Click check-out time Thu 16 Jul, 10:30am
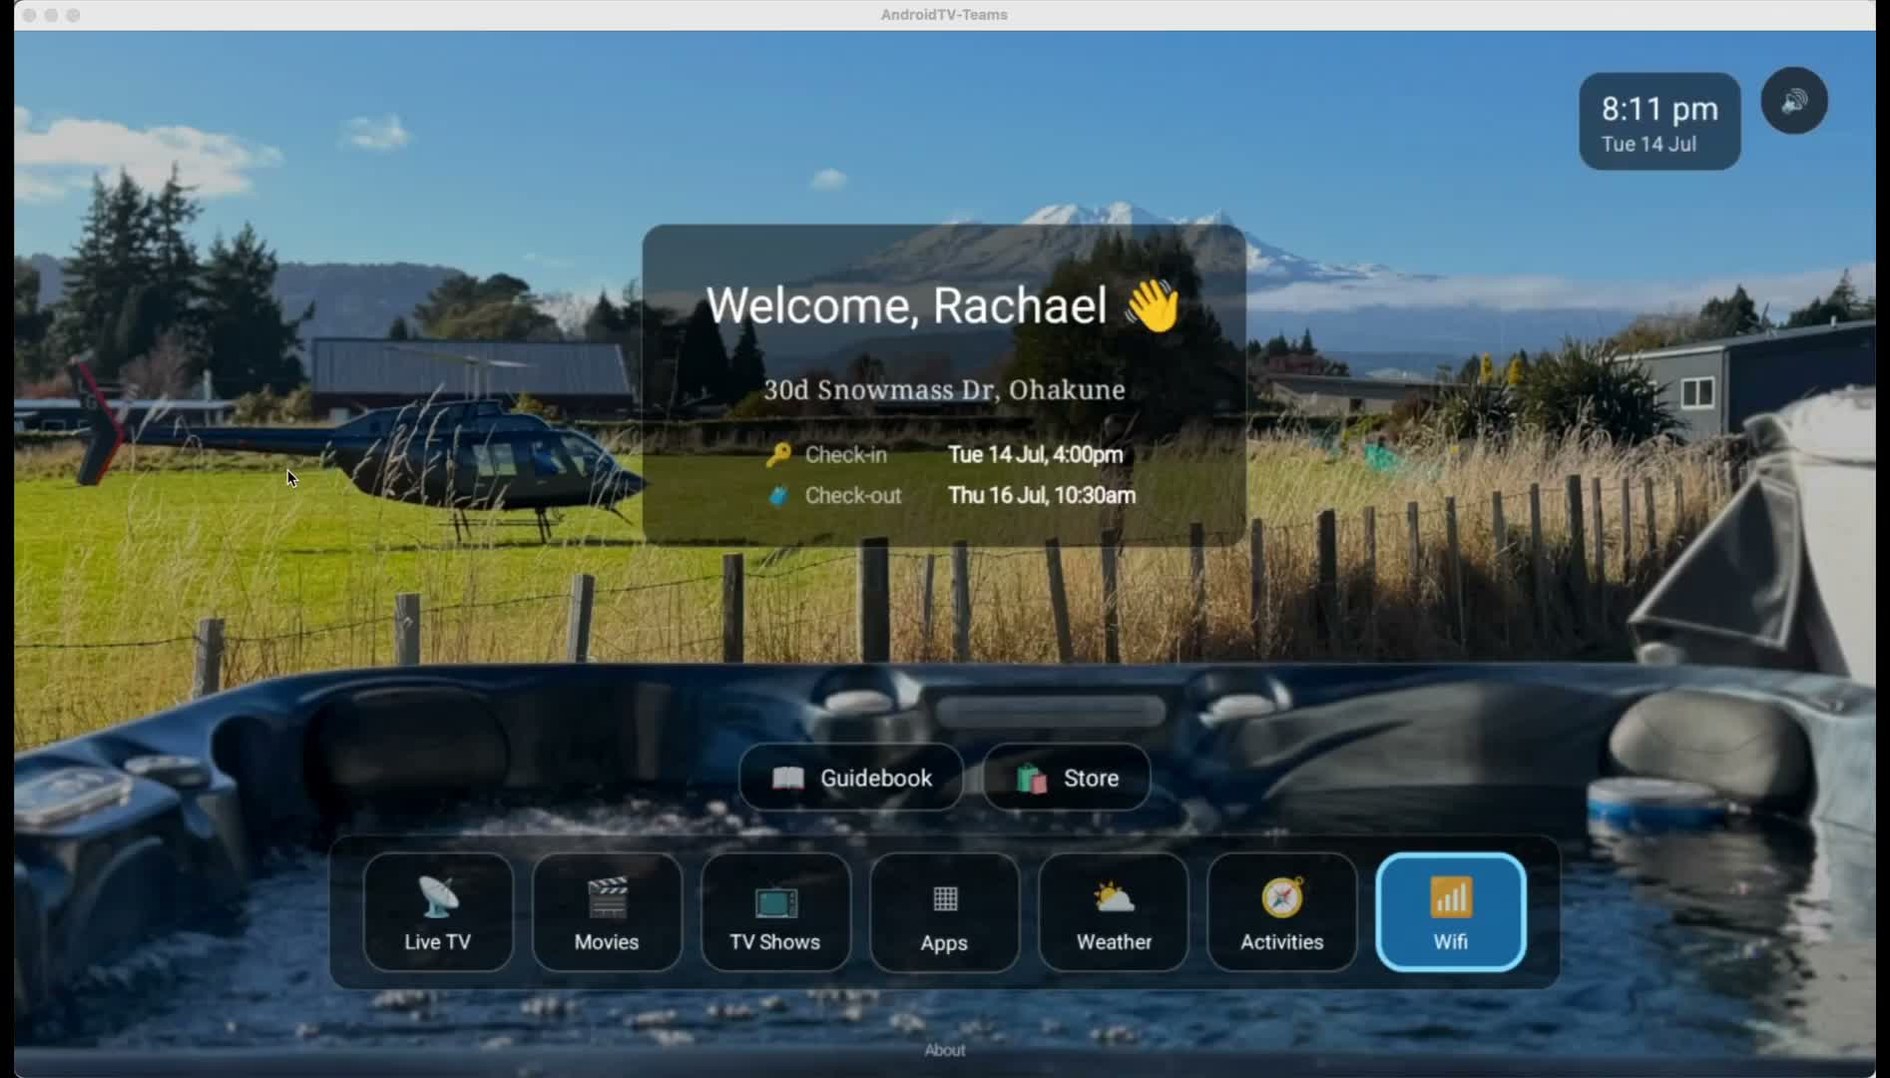This screenshot has height=1078, width=1890. point(1041,495)
